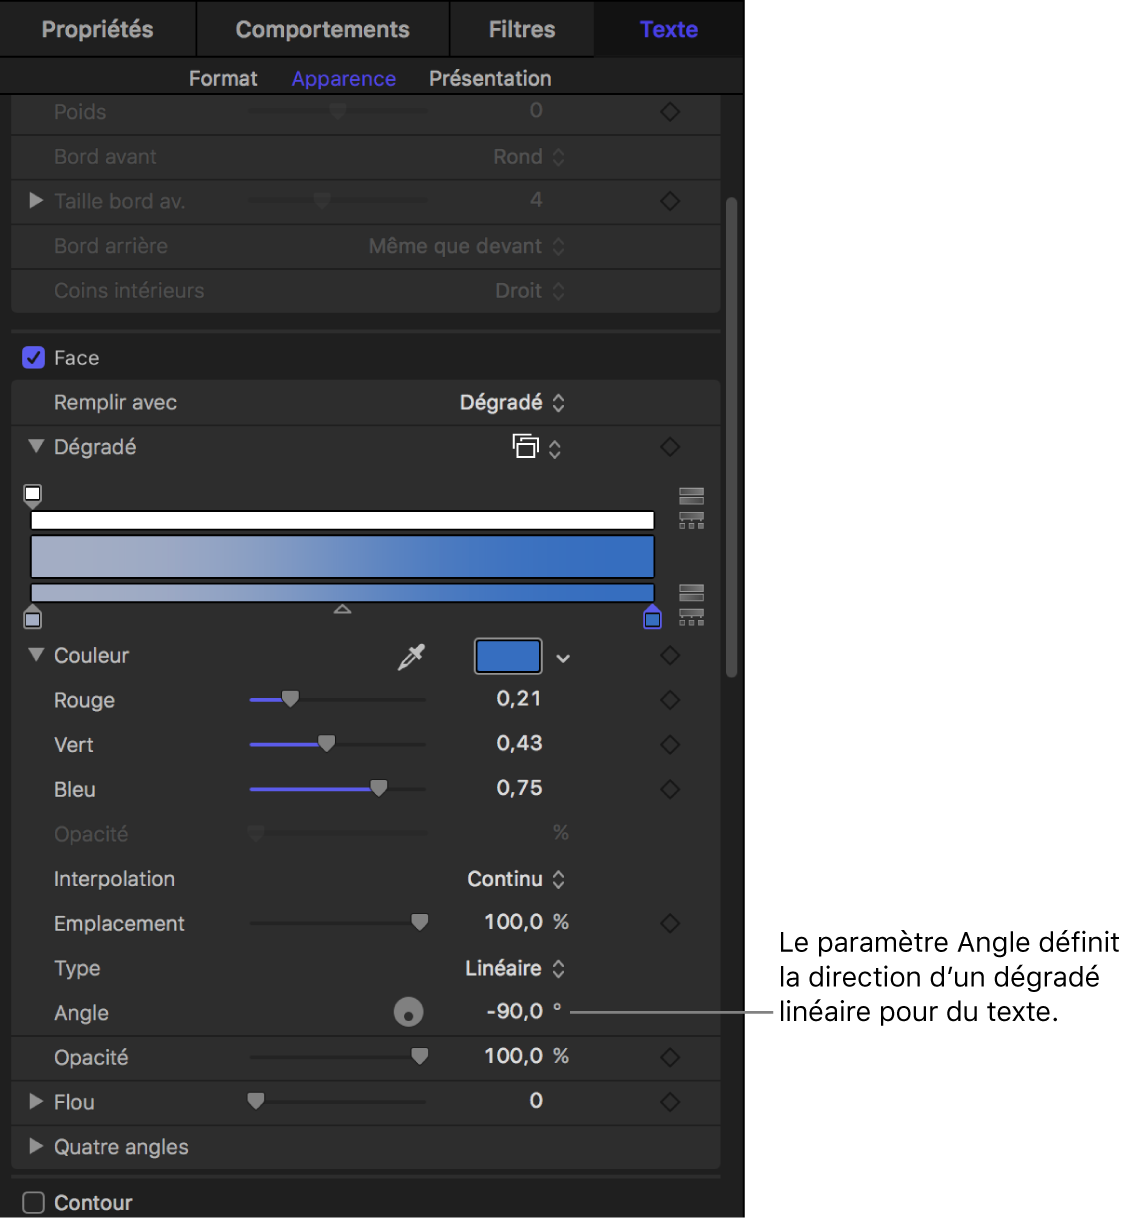The image size is (1146, 1218).
Task: Click the Emplacement value 100,0 %
Action: pyautogui.click(x=527, y=922)
